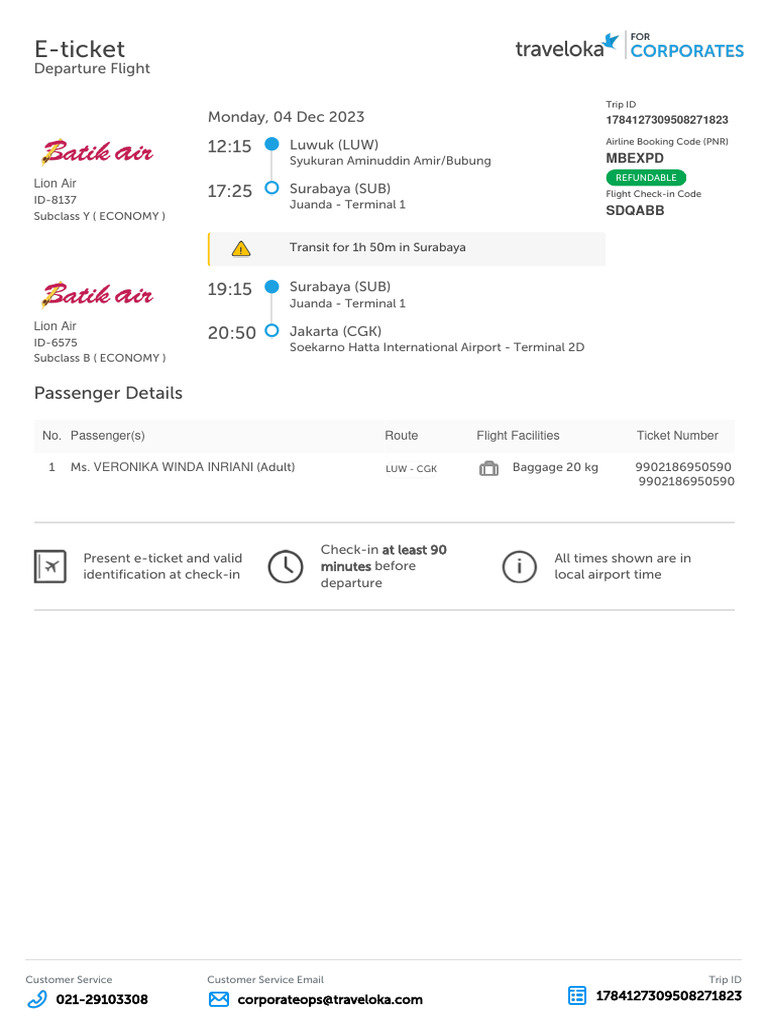Screen dimensions: 768x1024
Task: Select the PNR booking code MBEXPD
Action: 635,158
